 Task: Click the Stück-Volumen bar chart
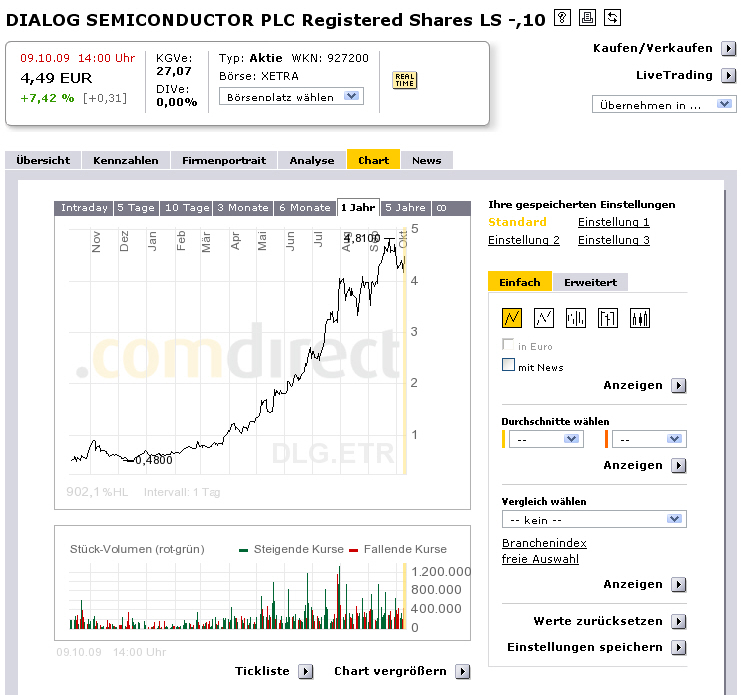tap(238, 597)
